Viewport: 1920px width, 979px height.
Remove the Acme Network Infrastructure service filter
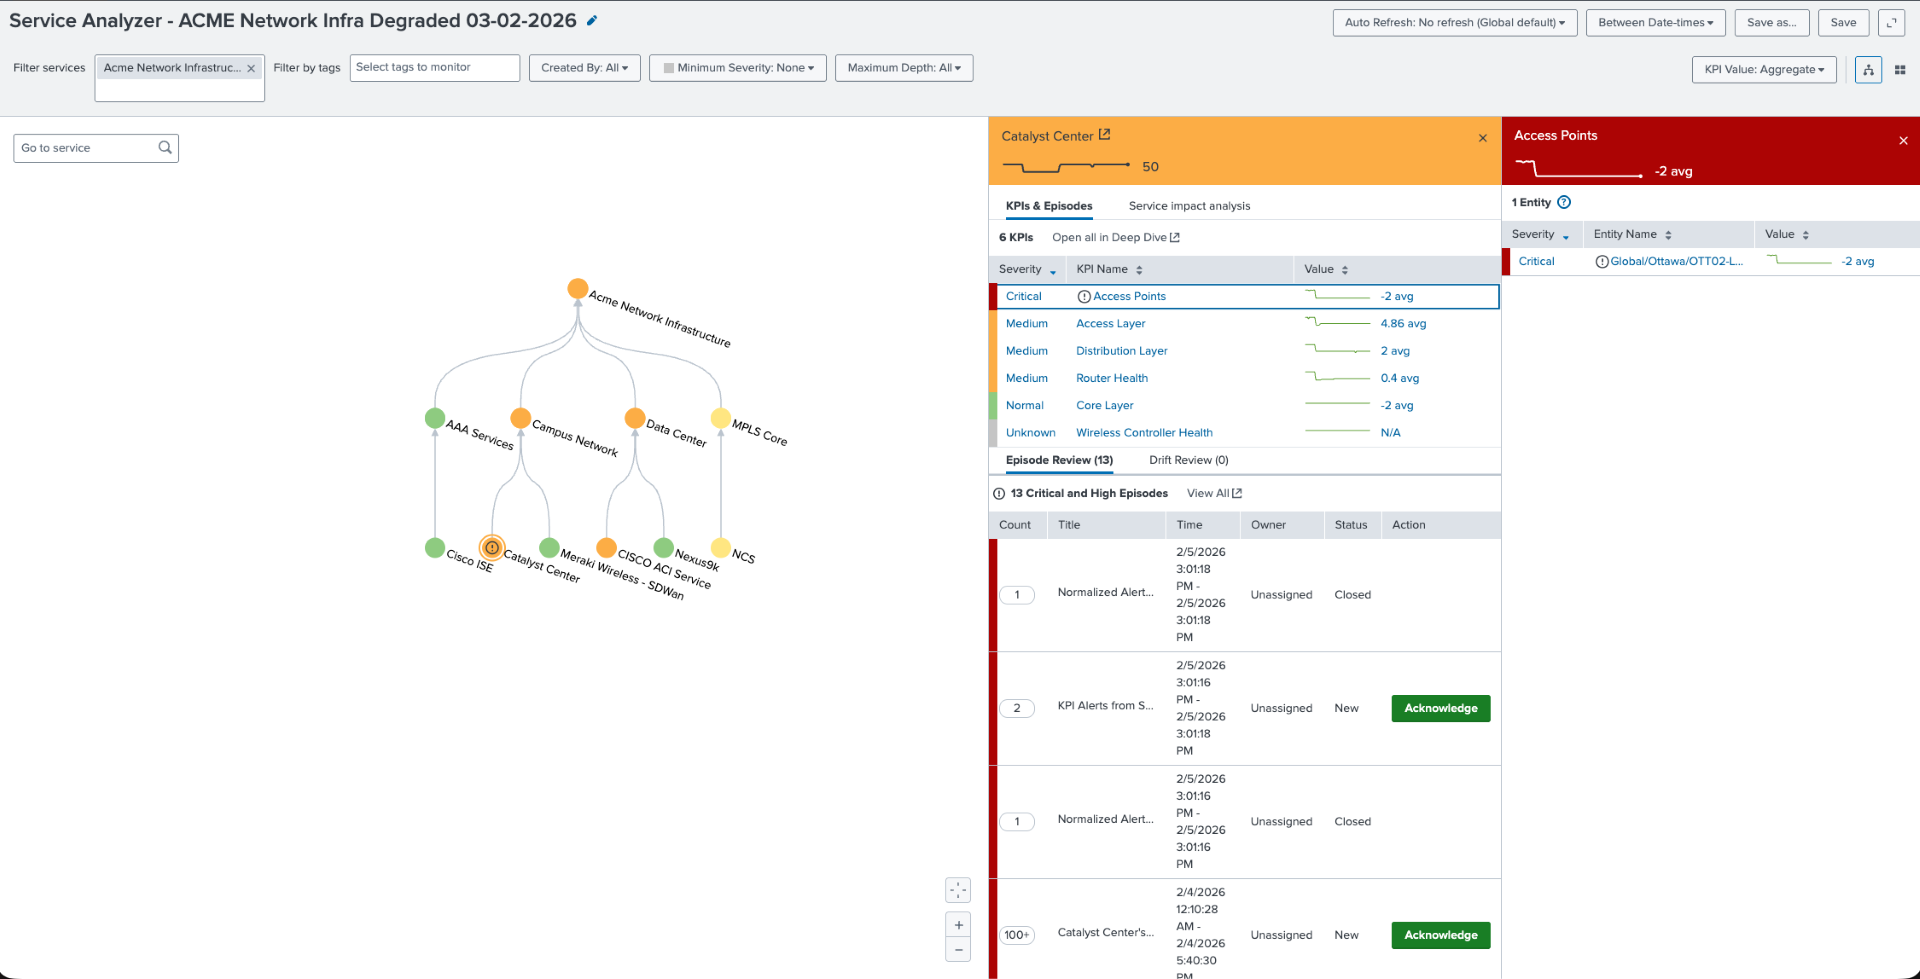(x=251, y=69)
